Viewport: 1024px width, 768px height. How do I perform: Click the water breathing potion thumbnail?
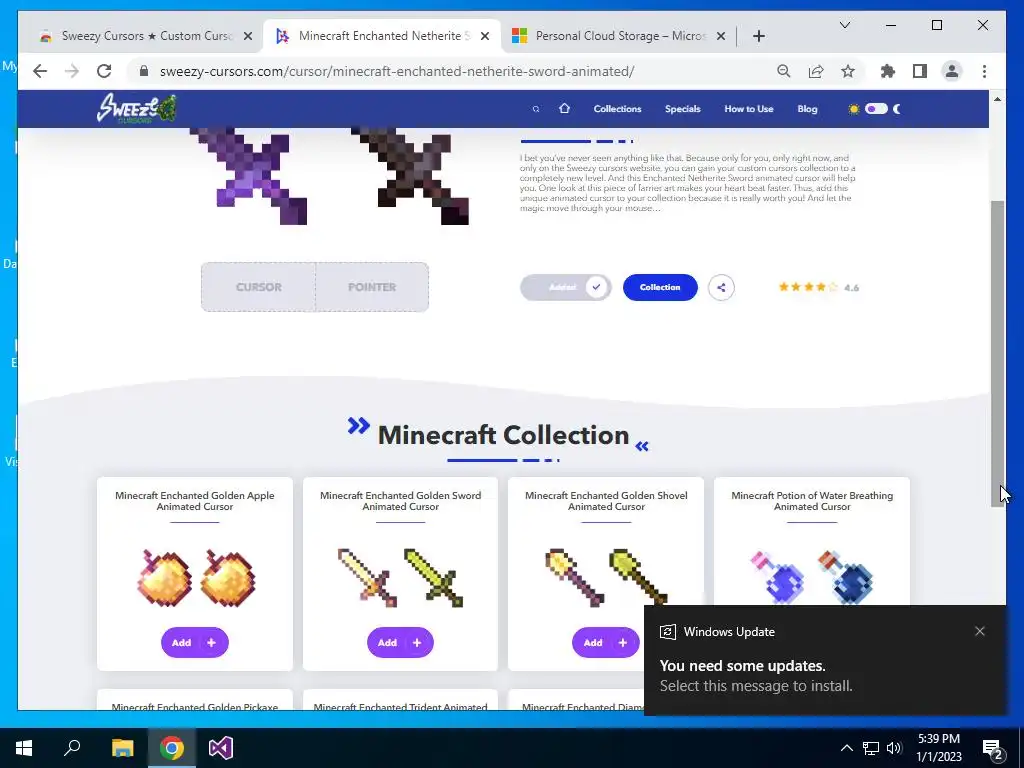812,577
